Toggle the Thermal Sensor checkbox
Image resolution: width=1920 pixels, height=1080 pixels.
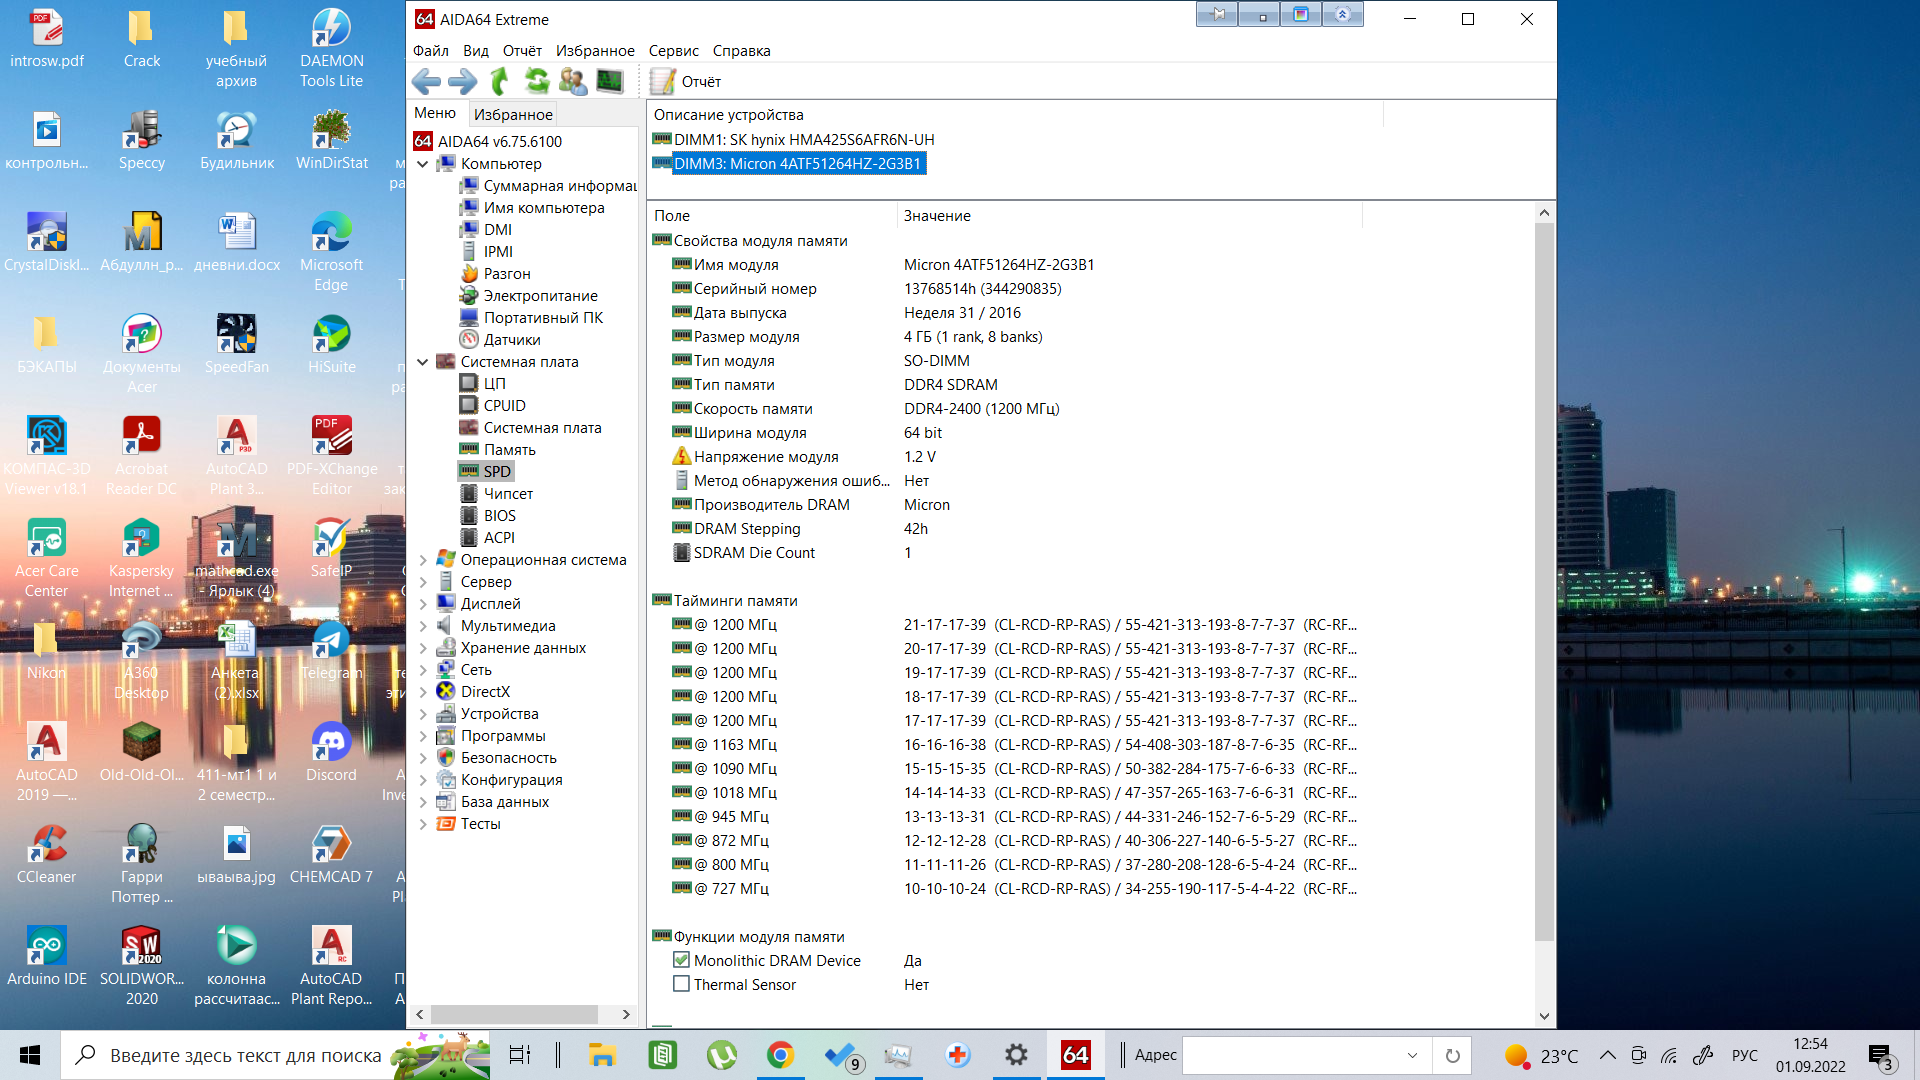682,984
